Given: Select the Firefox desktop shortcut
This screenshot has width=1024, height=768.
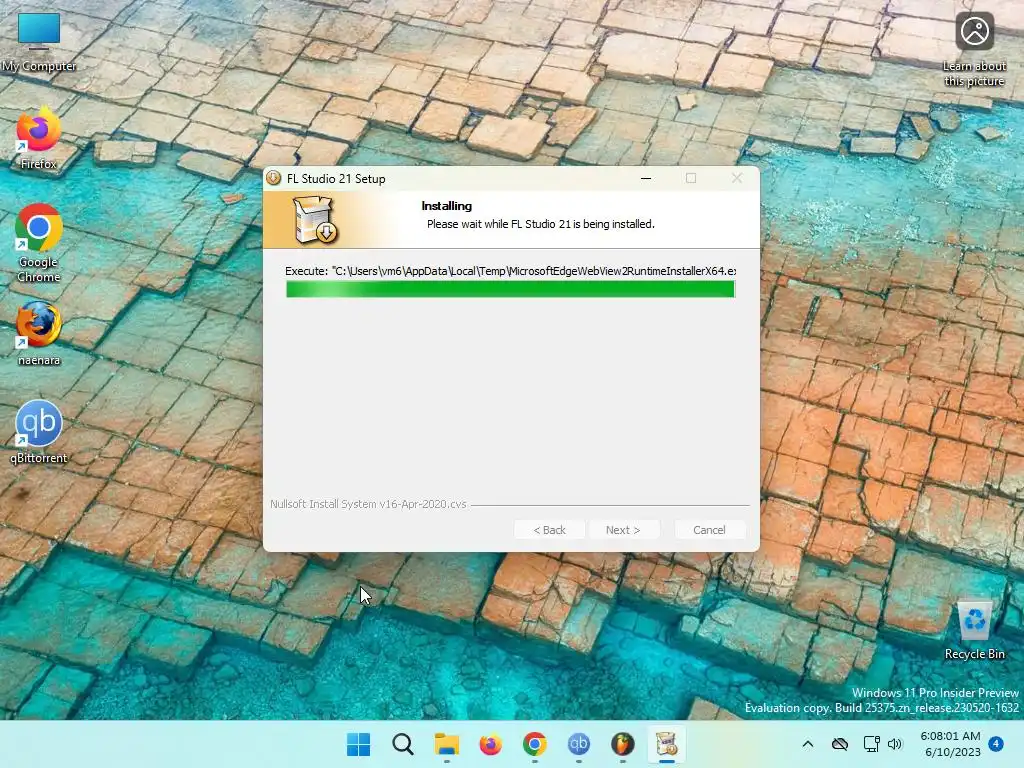Looking at the screenshot, I should pos(39,139).
